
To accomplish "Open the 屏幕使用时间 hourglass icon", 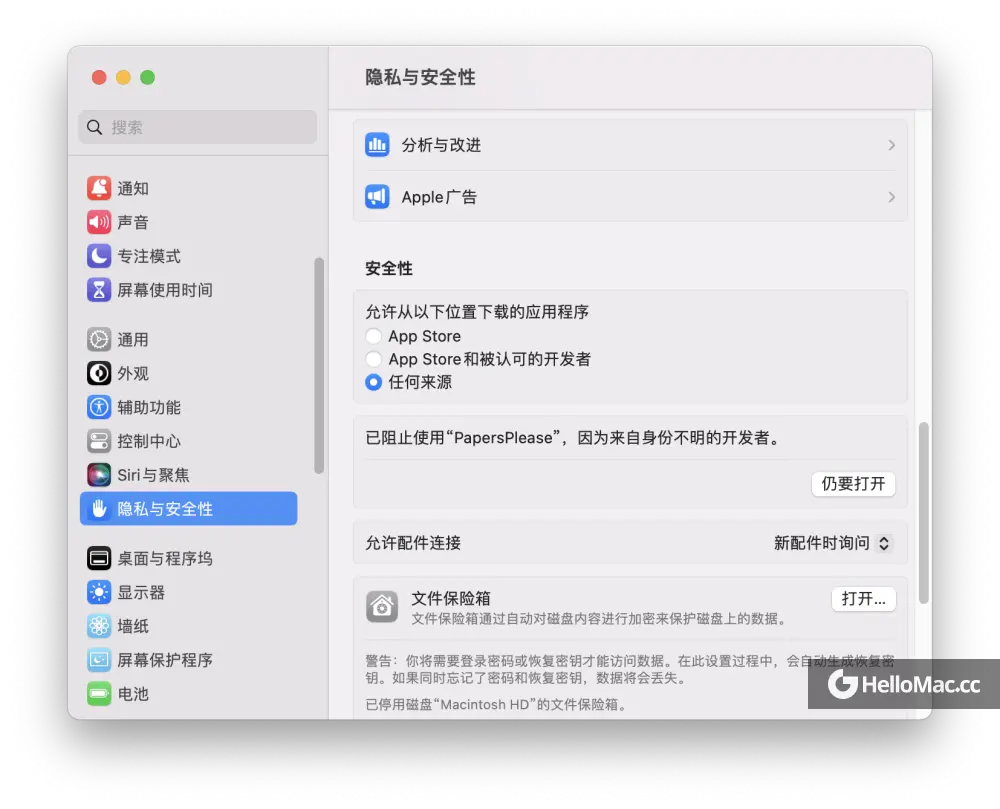I will 99,289.
